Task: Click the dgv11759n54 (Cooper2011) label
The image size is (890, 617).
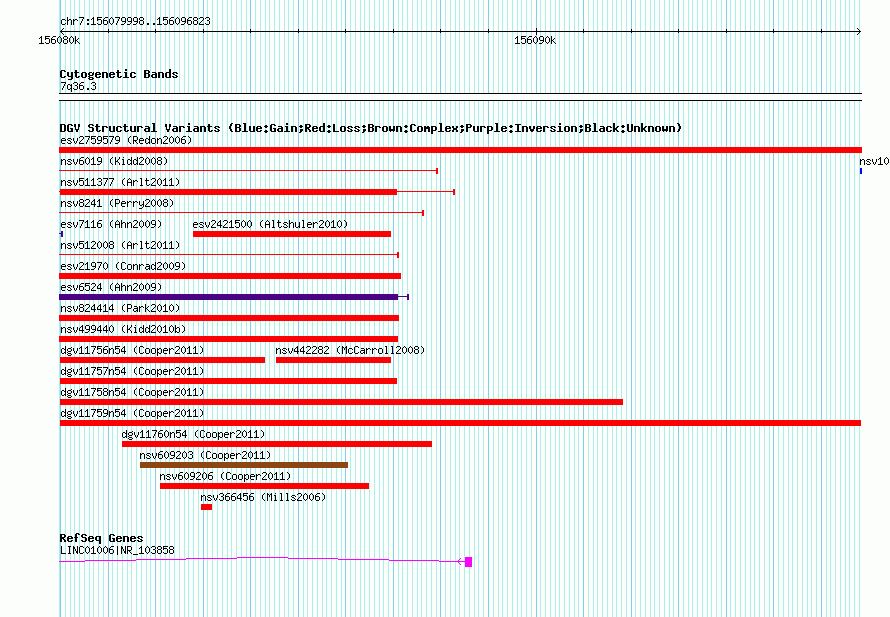Action: pyautogui.click(x=132, y=413)
